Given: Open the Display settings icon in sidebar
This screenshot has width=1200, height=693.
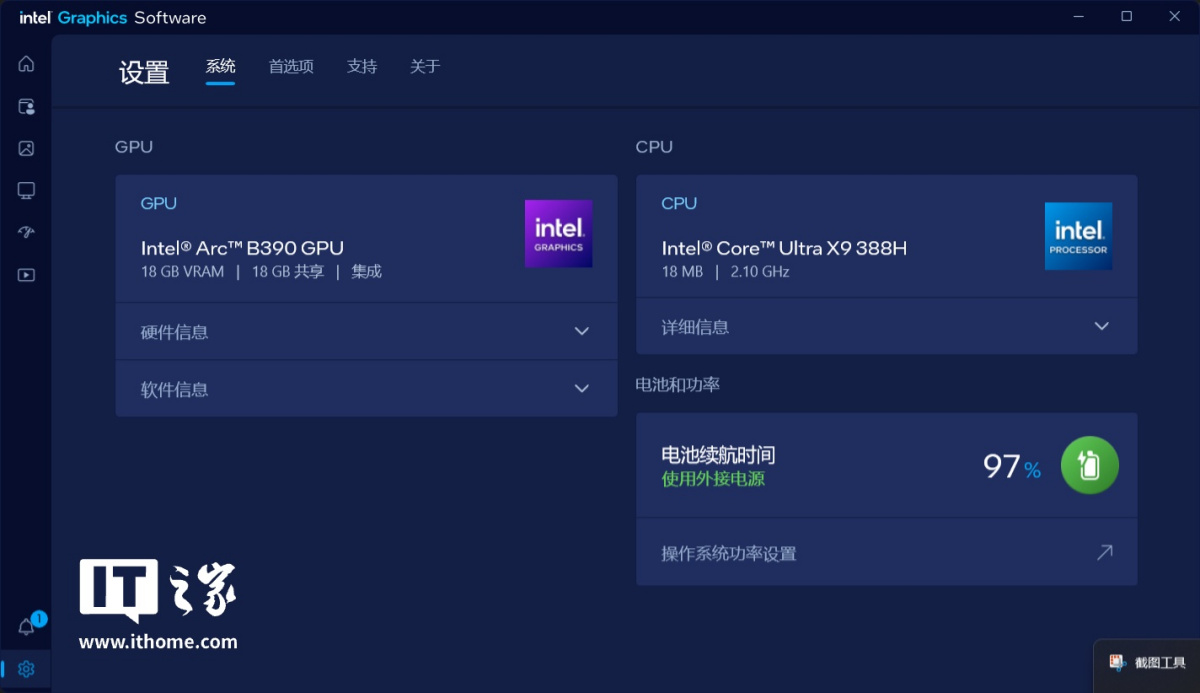Looking at the screenshot, I should coord(26,190).
